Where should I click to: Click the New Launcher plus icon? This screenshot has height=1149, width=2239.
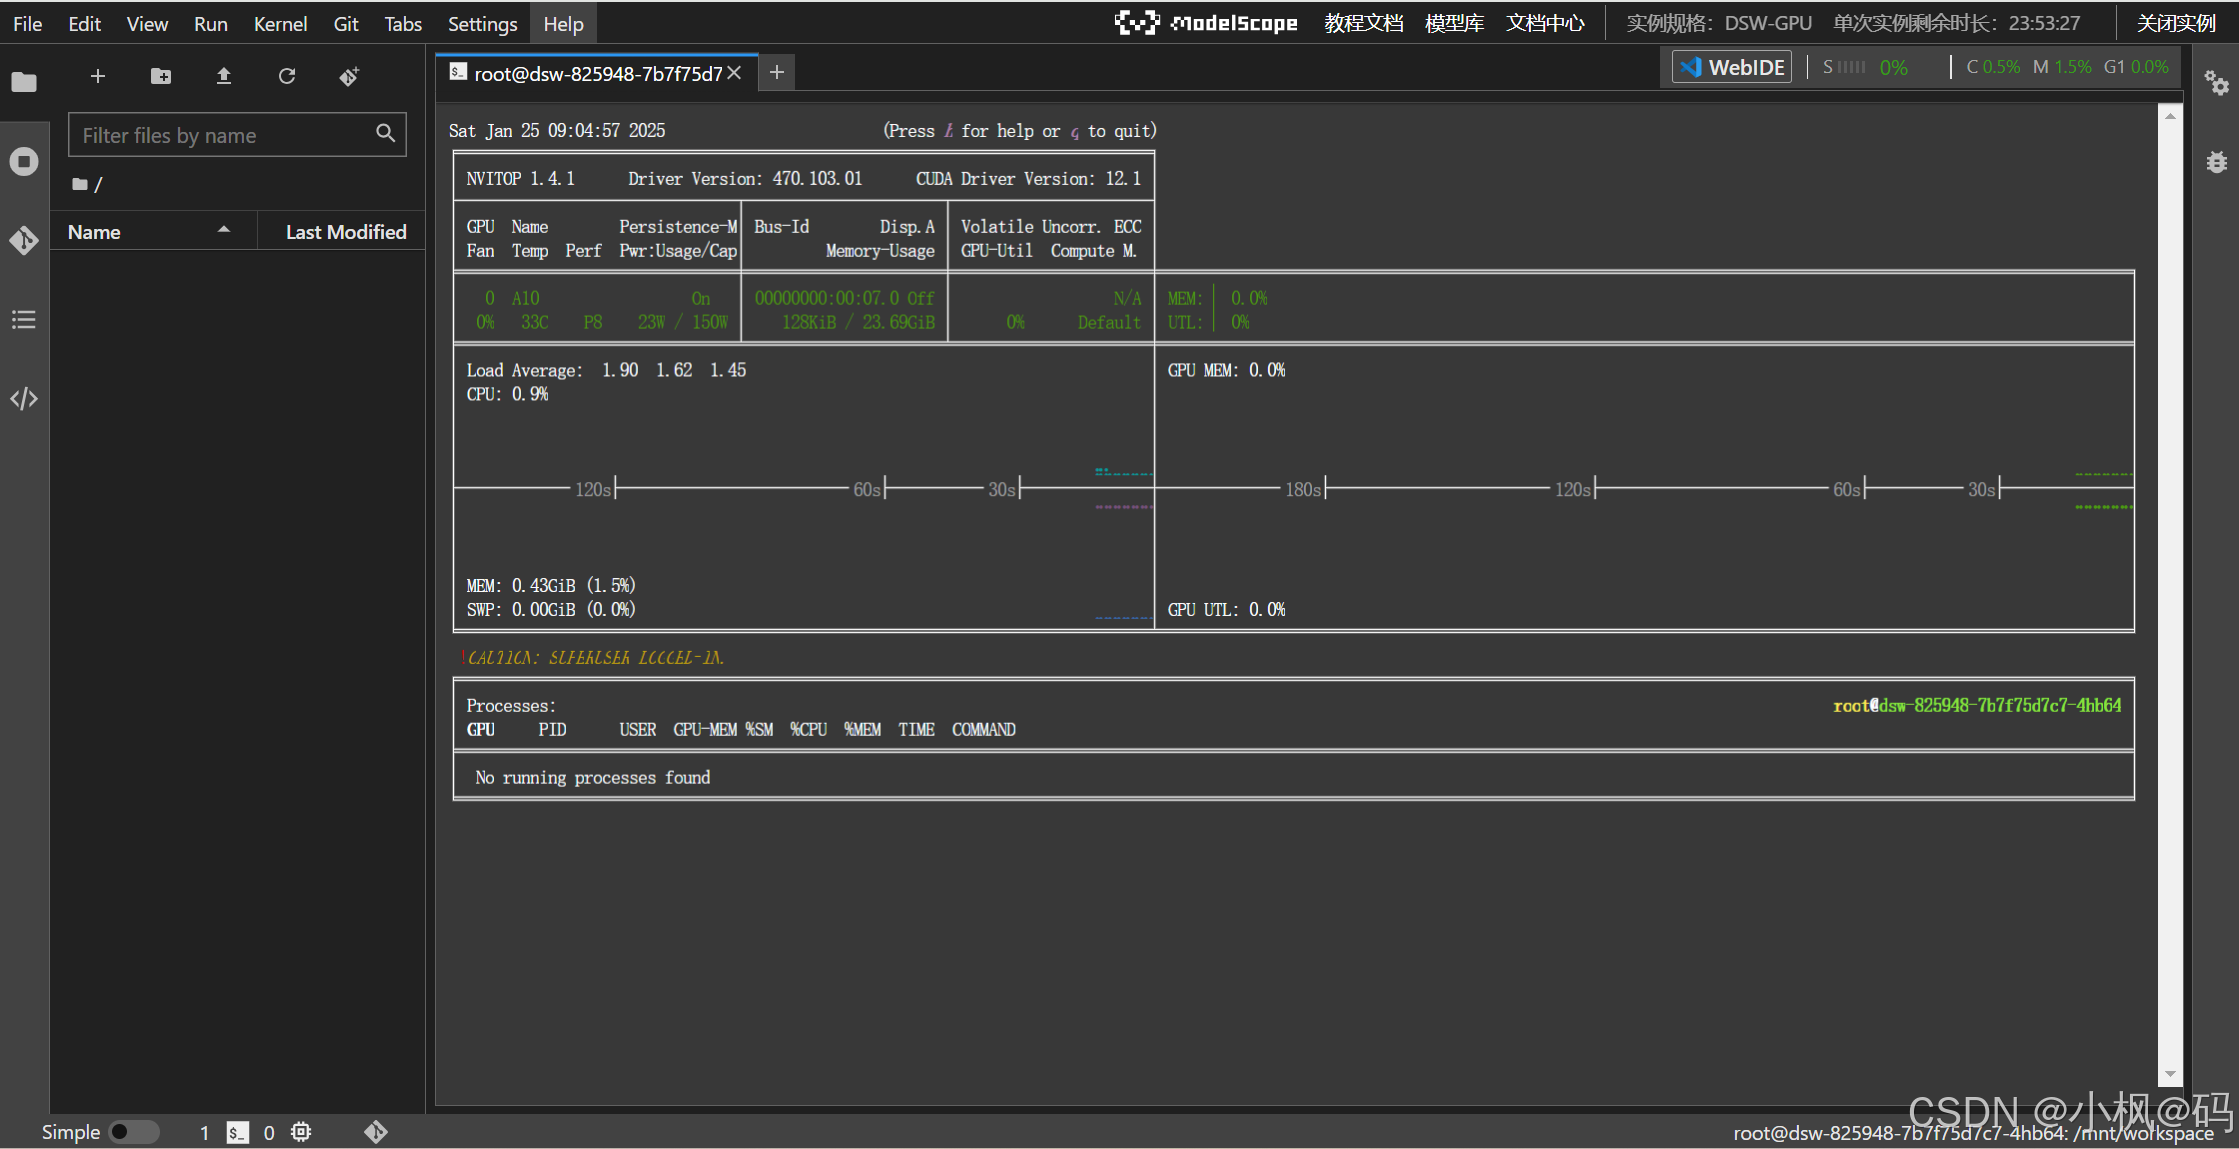point(98,76)
